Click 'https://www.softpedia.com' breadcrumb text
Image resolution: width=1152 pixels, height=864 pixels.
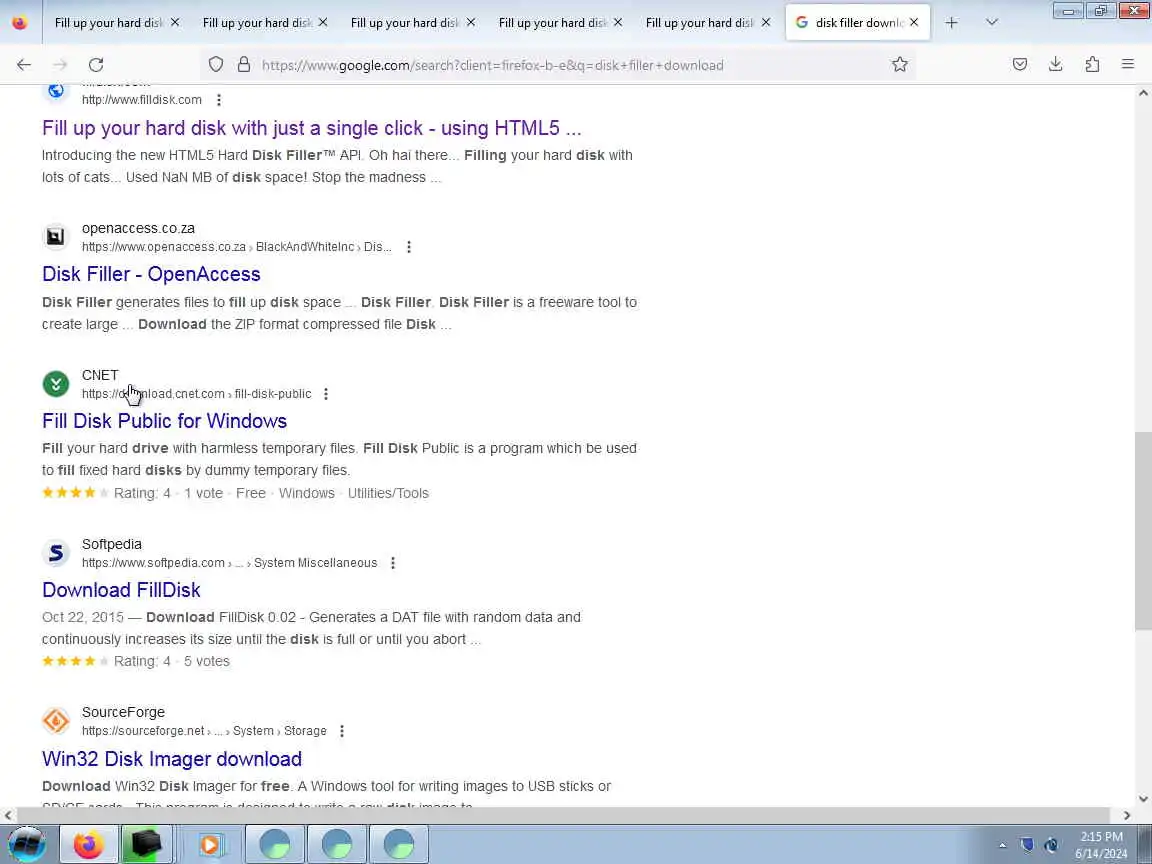tap(153, 563)
